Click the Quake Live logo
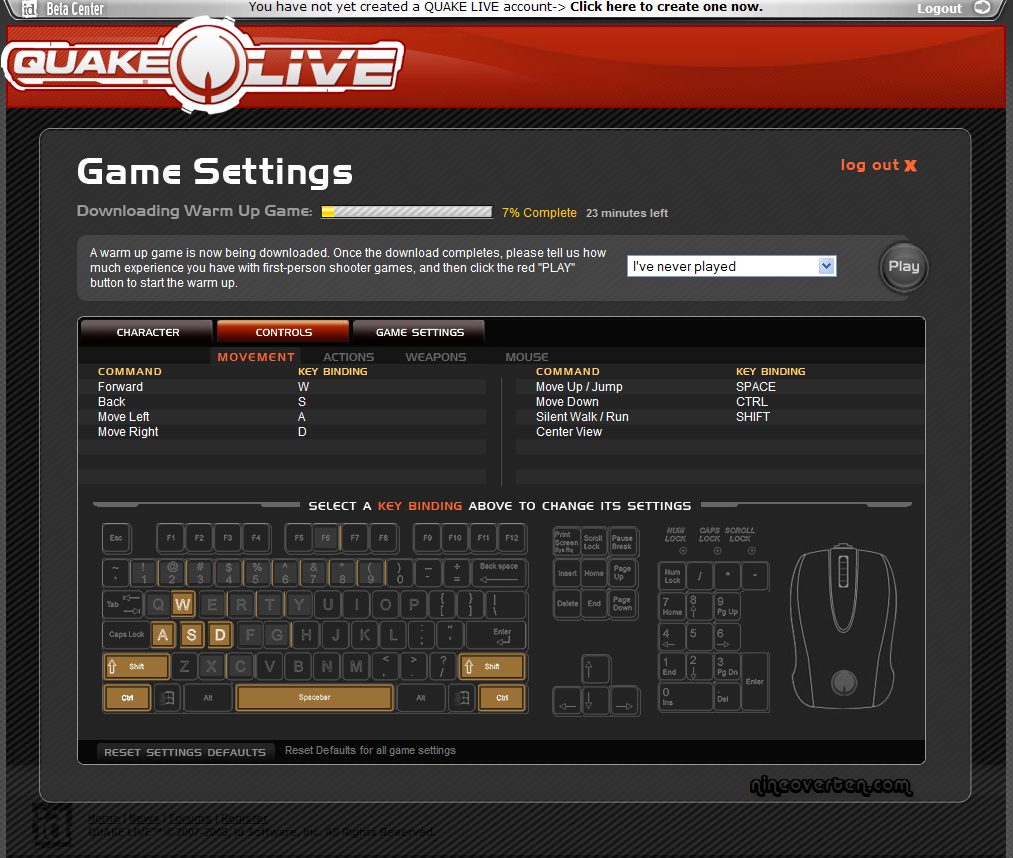The width and height of the screenshot is (1013, 858). coord(203,67)
